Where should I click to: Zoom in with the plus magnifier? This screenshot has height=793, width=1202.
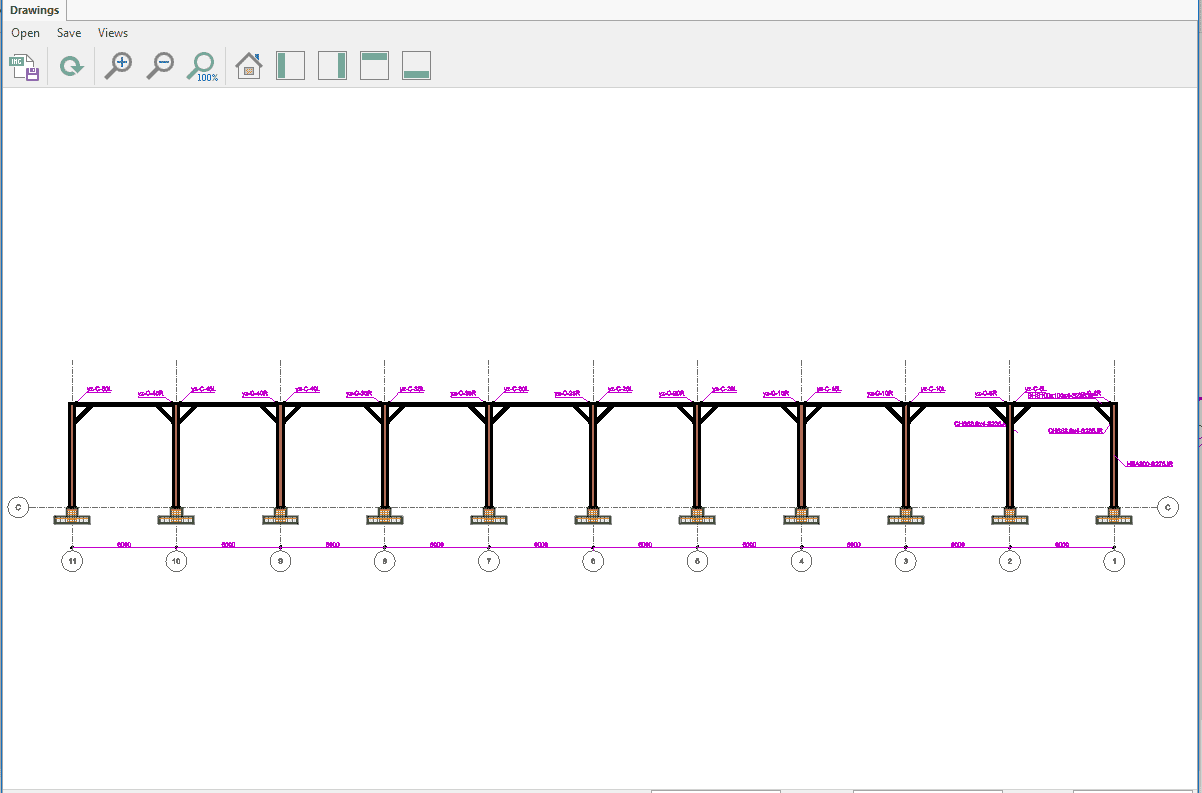[118, 66]
